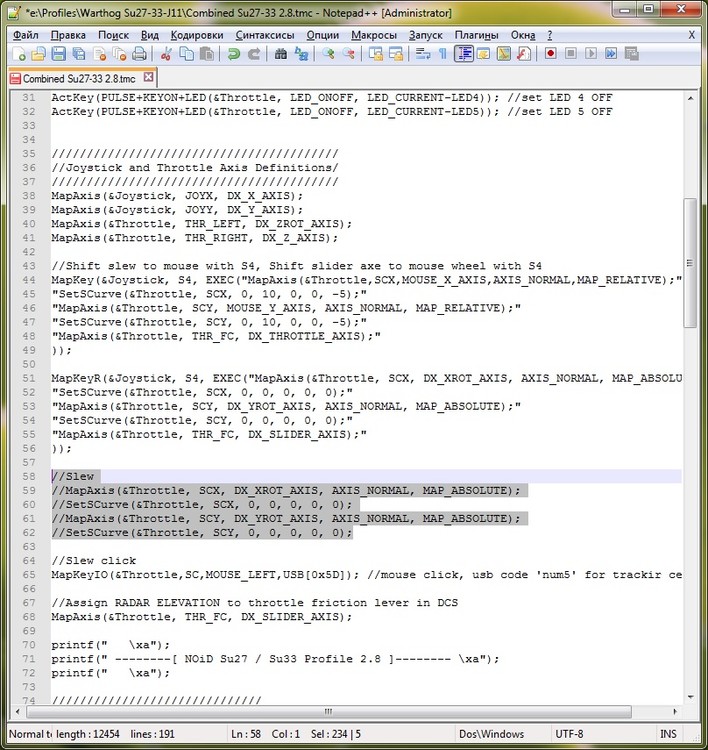Viewport: 708px width, 750px height.
Task: Click the Dos\Windows line ending status field
Action: 502,734
